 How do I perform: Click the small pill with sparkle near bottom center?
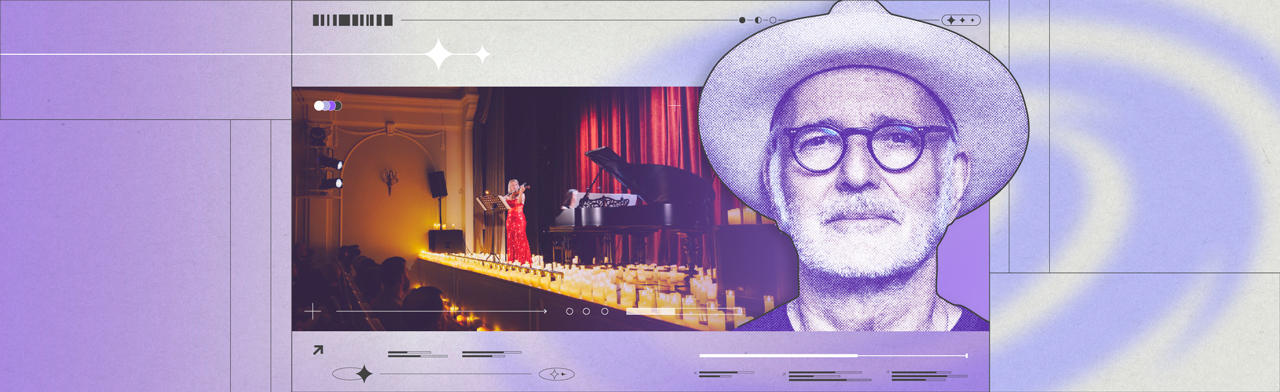click(x=557, y=374)
